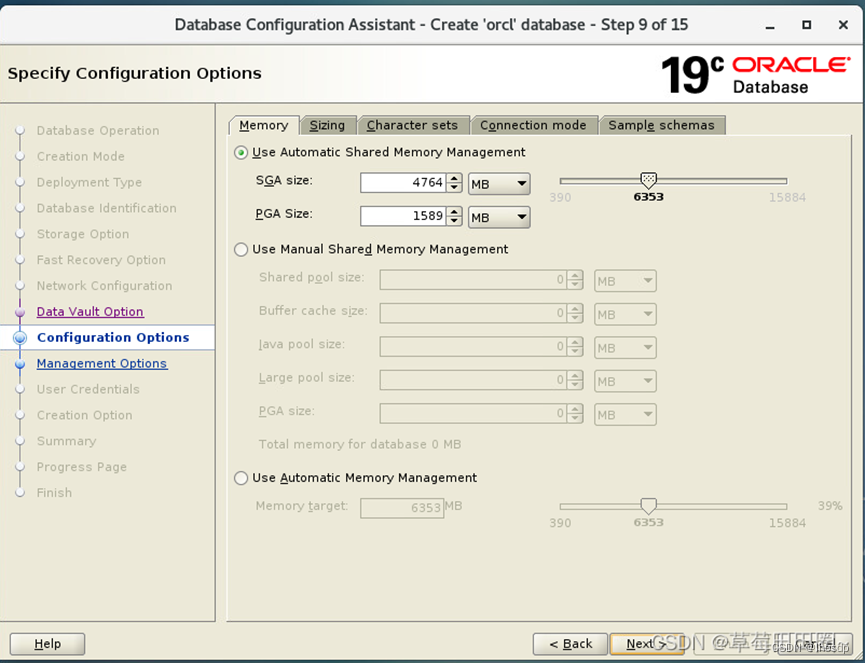Maximize the Database Configuration Assistant window
865x663 pixels.
coord(807,25)
